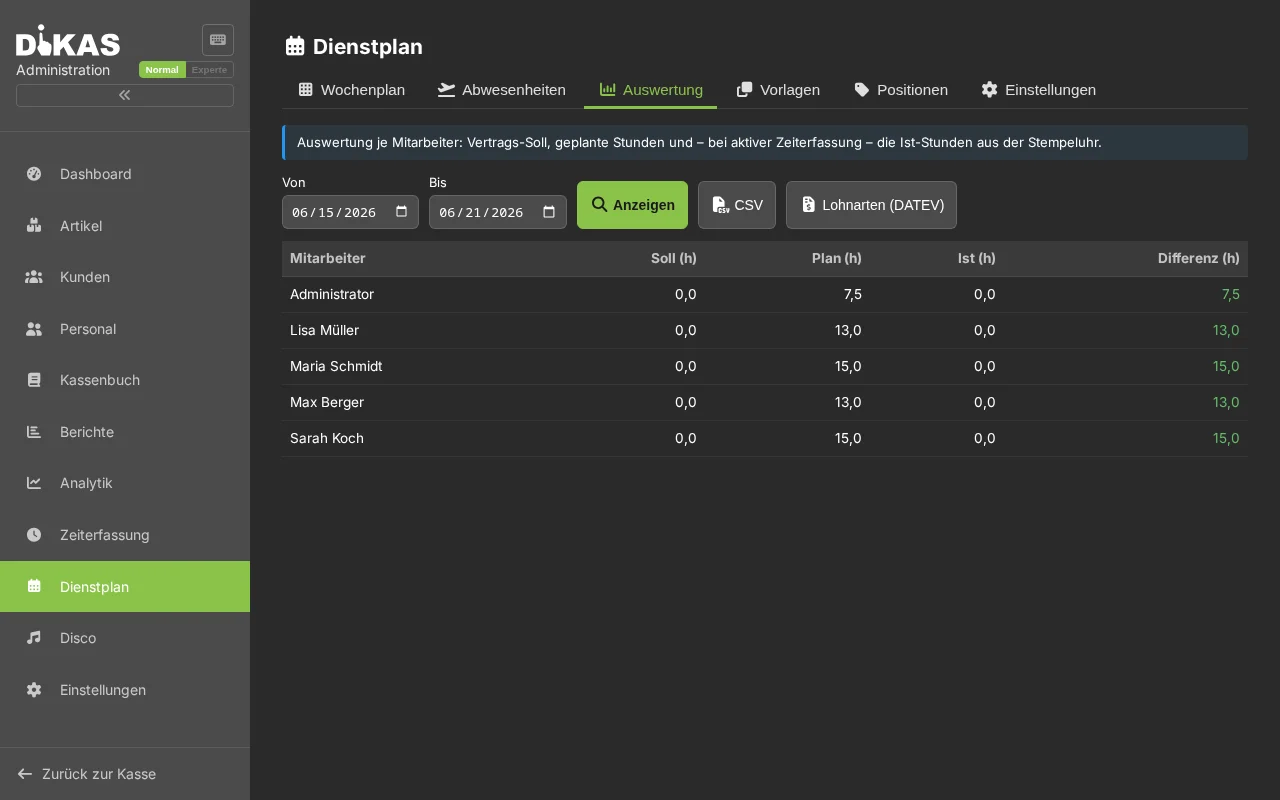This screenshot has height=800, width=1280.
Task: Click the Disco music note icon
Action: pyautogui.click(x=34, y=638)
